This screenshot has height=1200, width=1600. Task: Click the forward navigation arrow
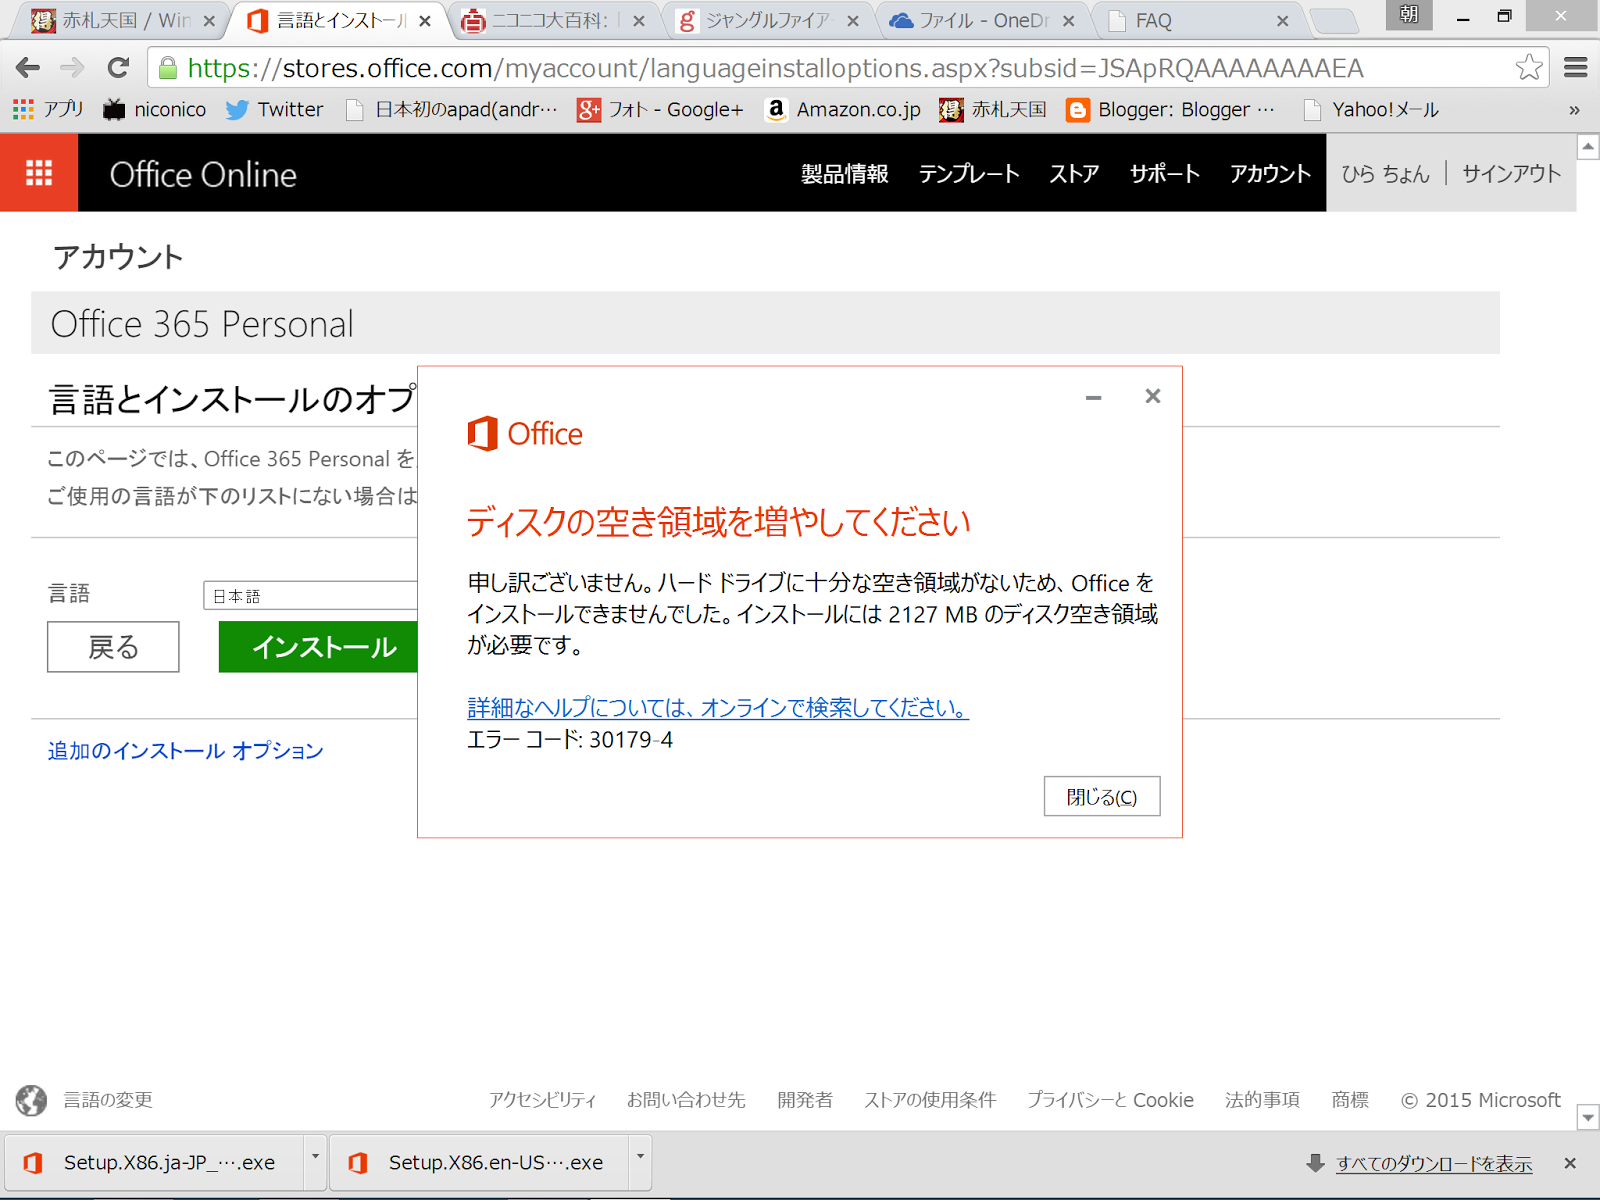(72, 68)
